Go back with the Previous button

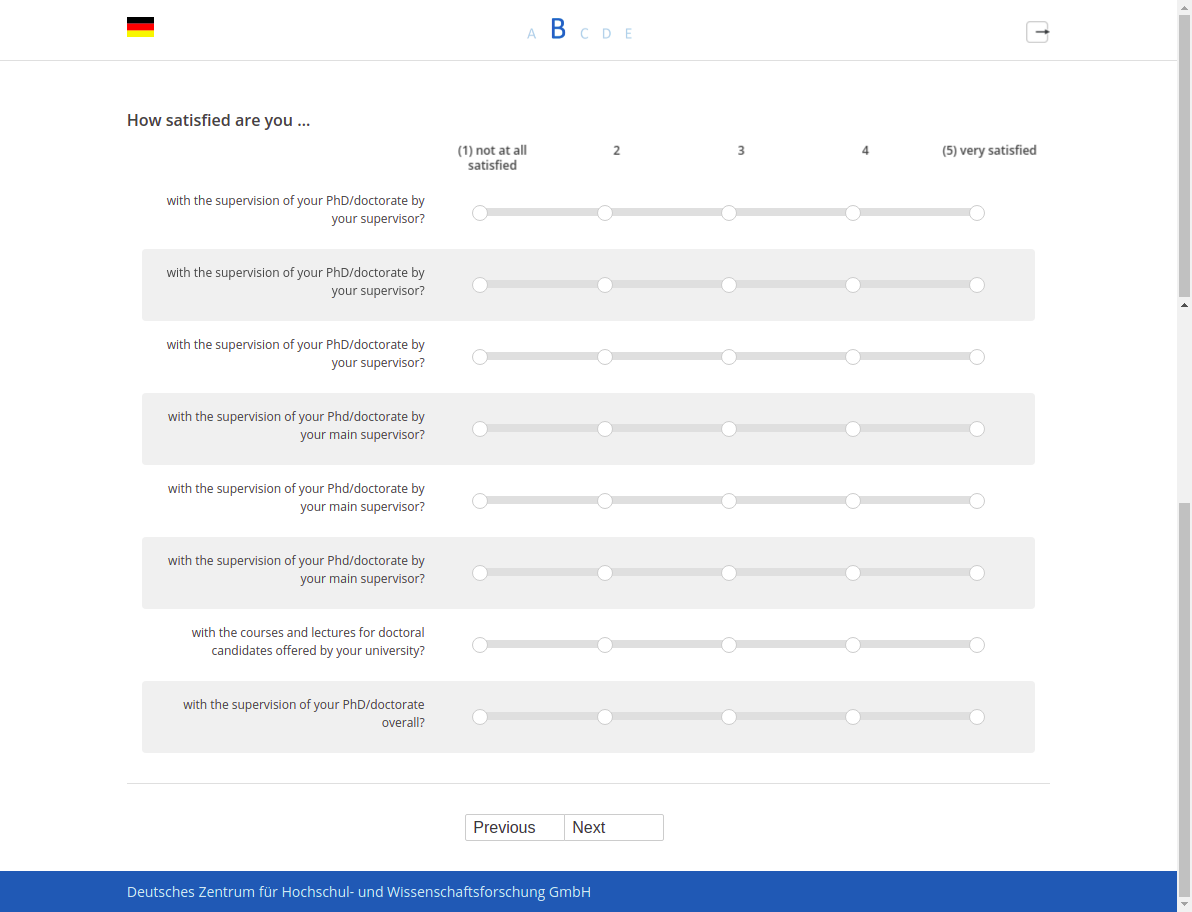[x=515, y=828]
